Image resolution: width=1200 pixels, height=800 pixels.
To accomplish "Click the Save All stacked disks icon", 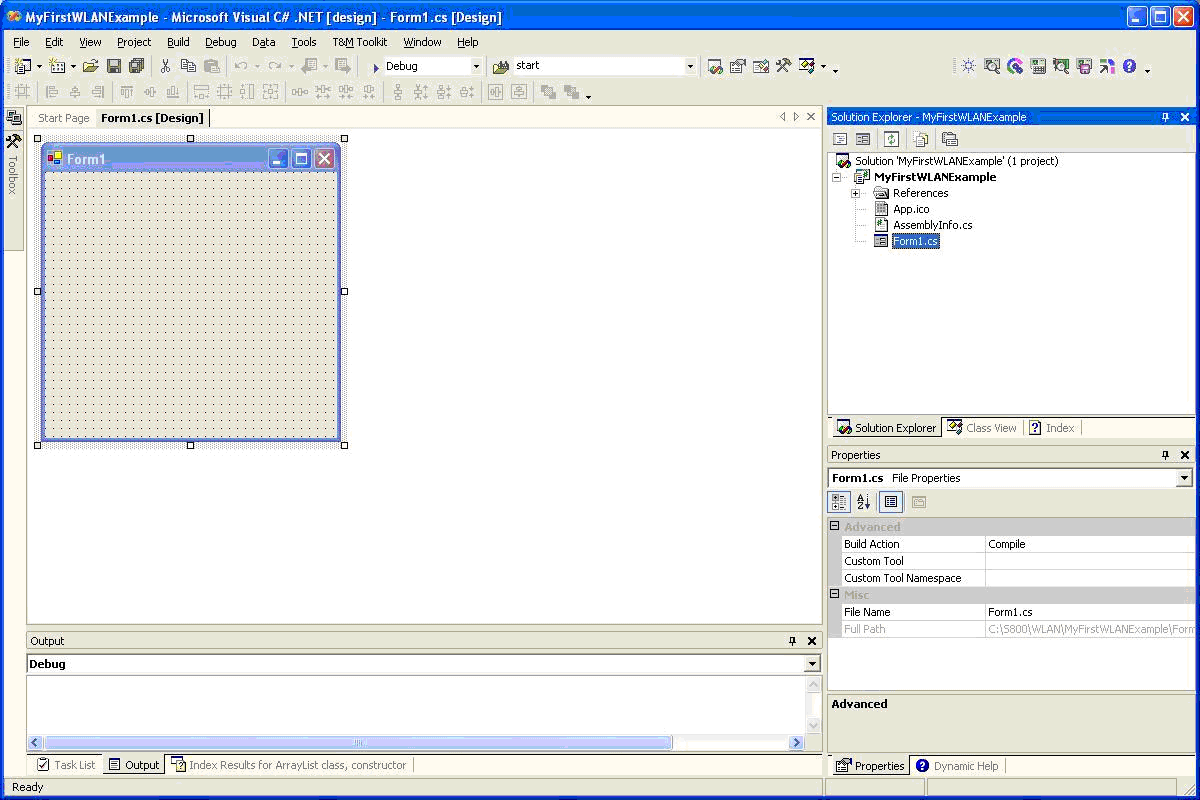I will 136,66.
